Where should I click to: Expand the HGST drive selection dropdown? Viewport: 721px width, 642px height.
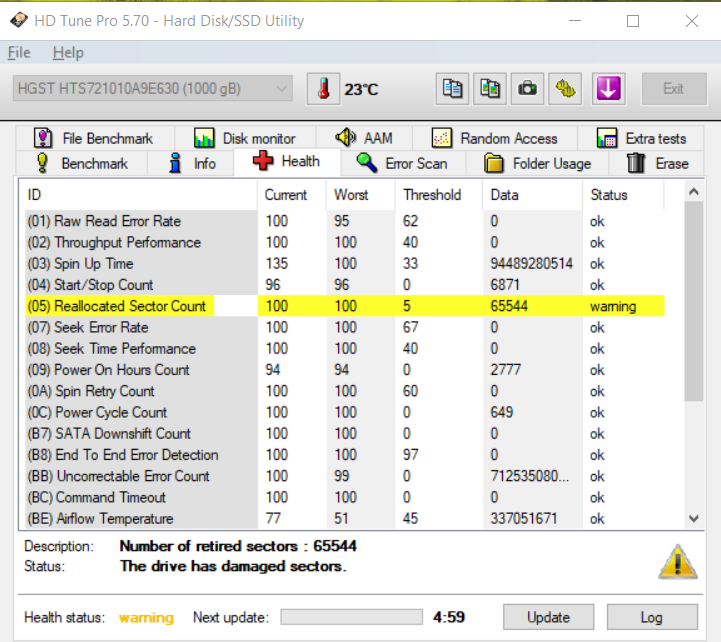[x=153, y=88]
